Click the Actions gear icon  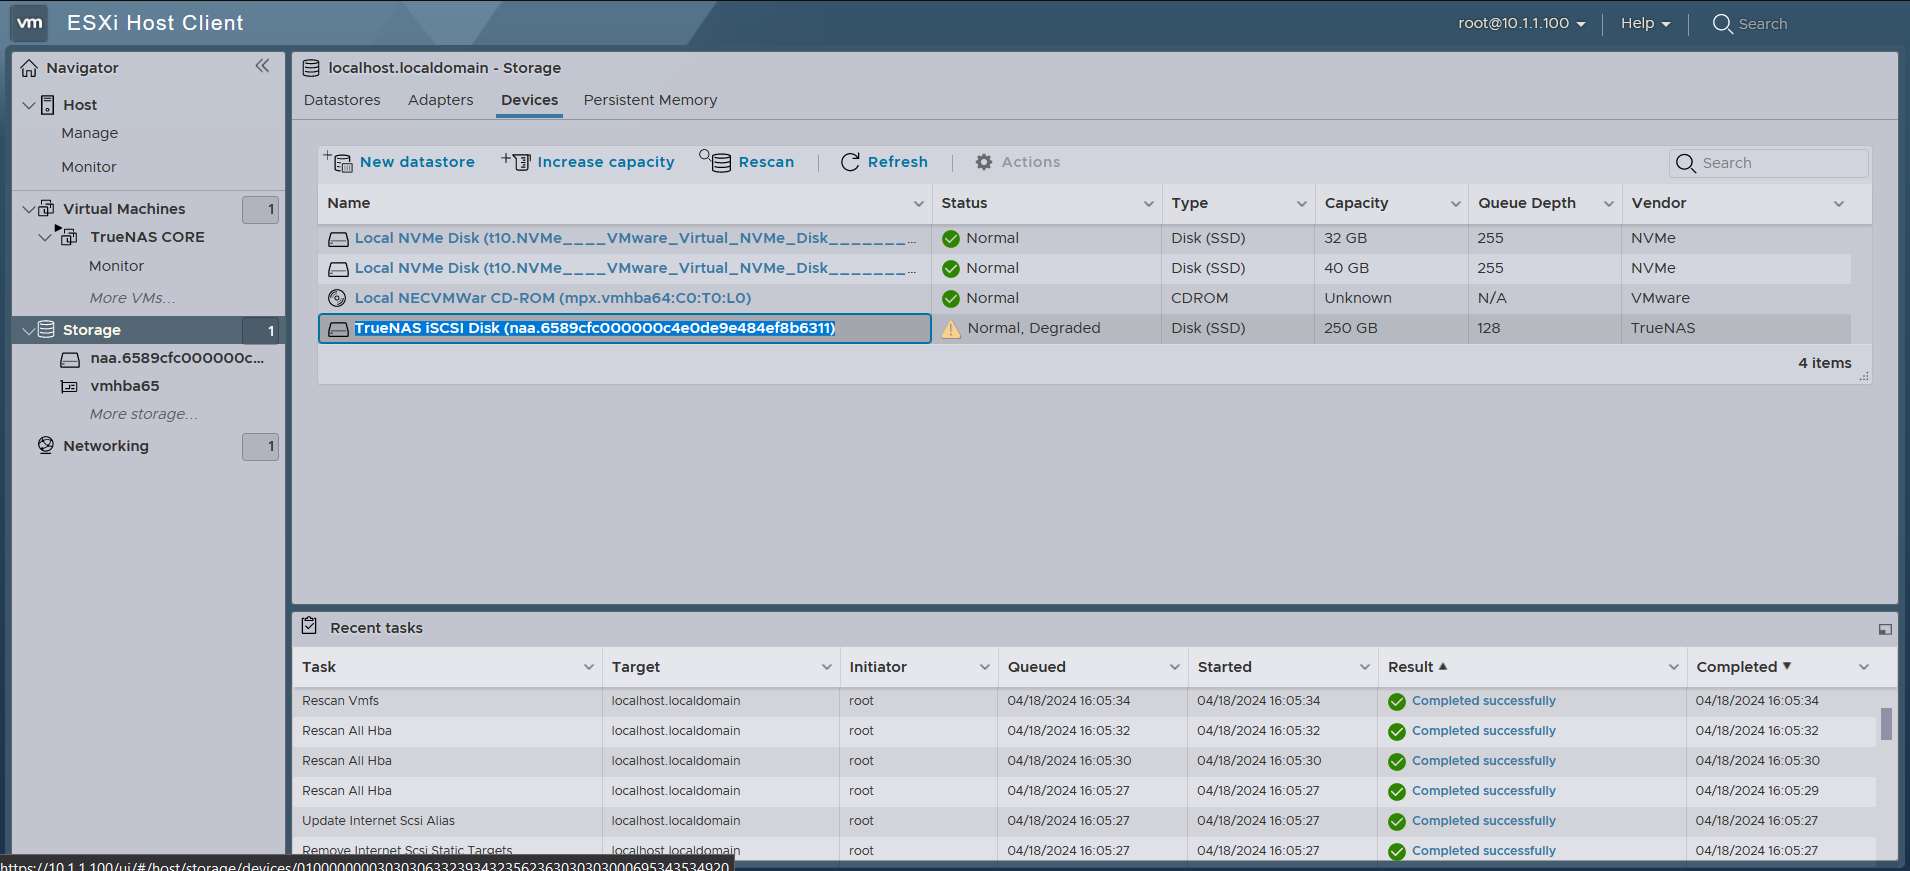point(984,162)
